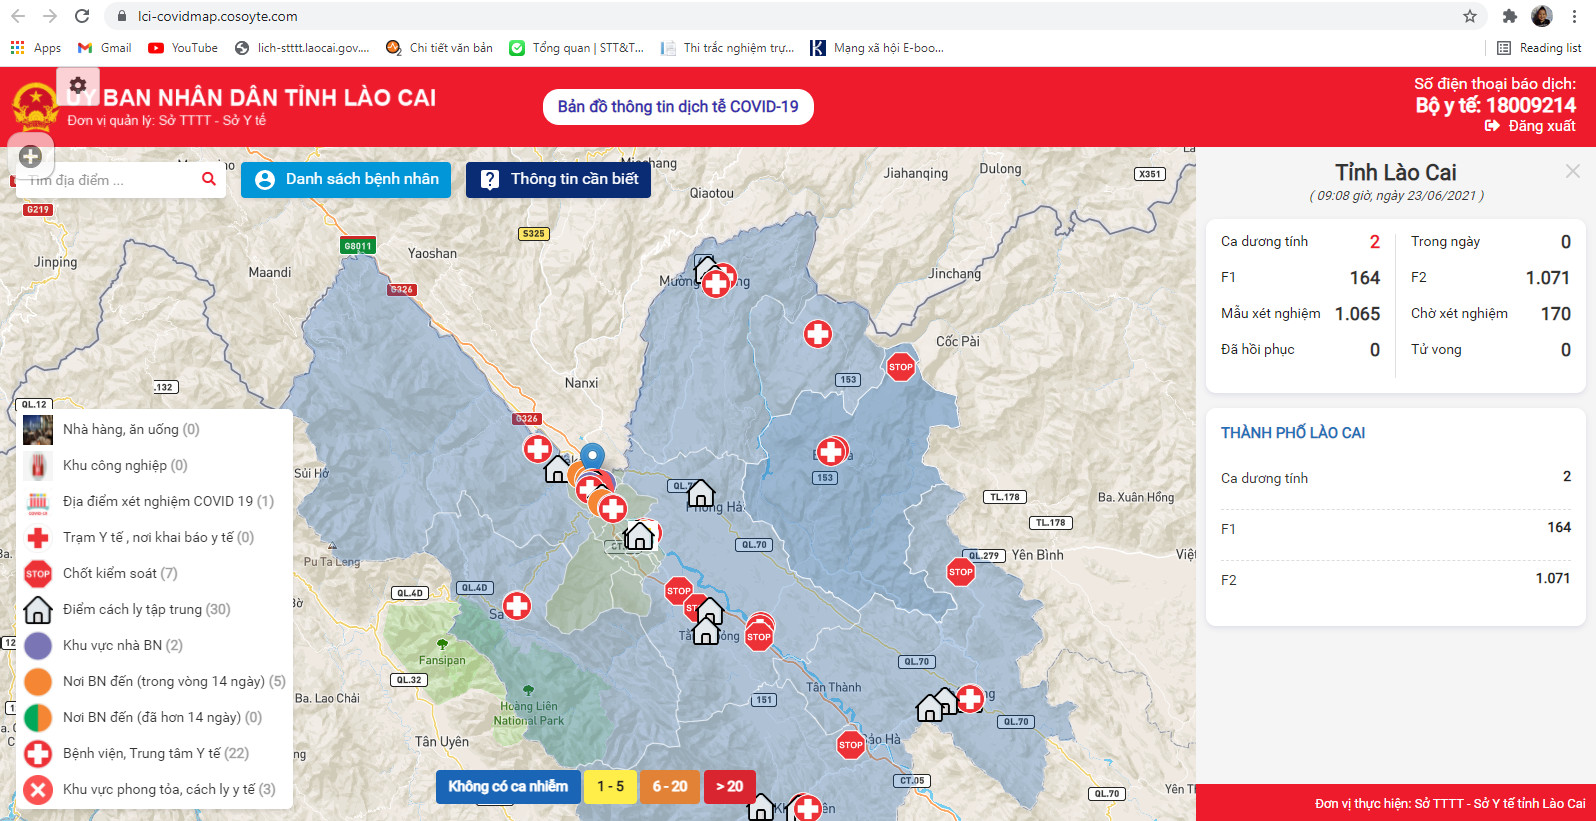
Task: Bookmark this page with star icon
Action: [x=1469, y=16]
